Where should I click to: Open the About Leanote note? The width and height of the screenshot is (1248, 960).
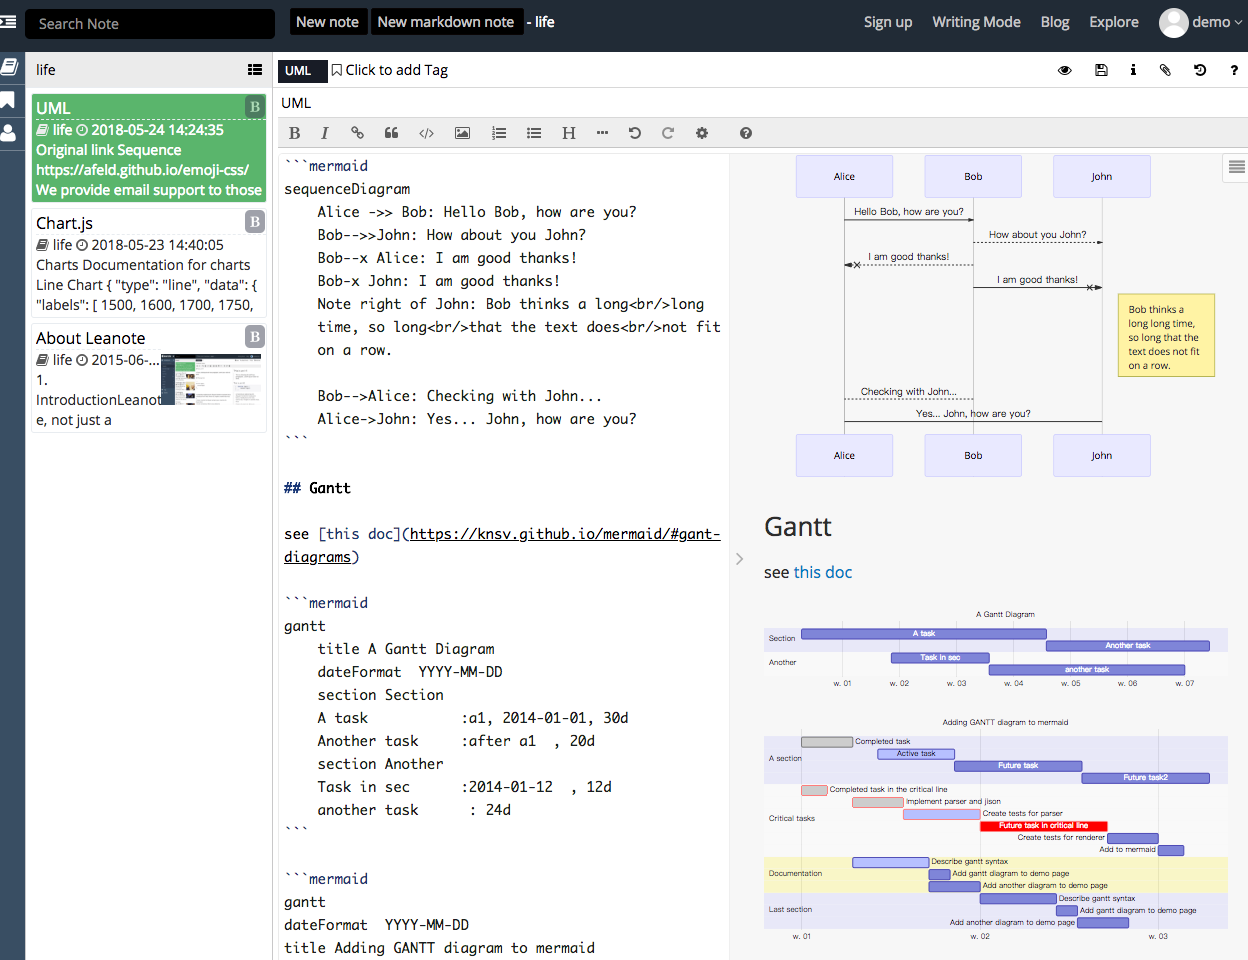pyautogui.click(x=149, y=378)
